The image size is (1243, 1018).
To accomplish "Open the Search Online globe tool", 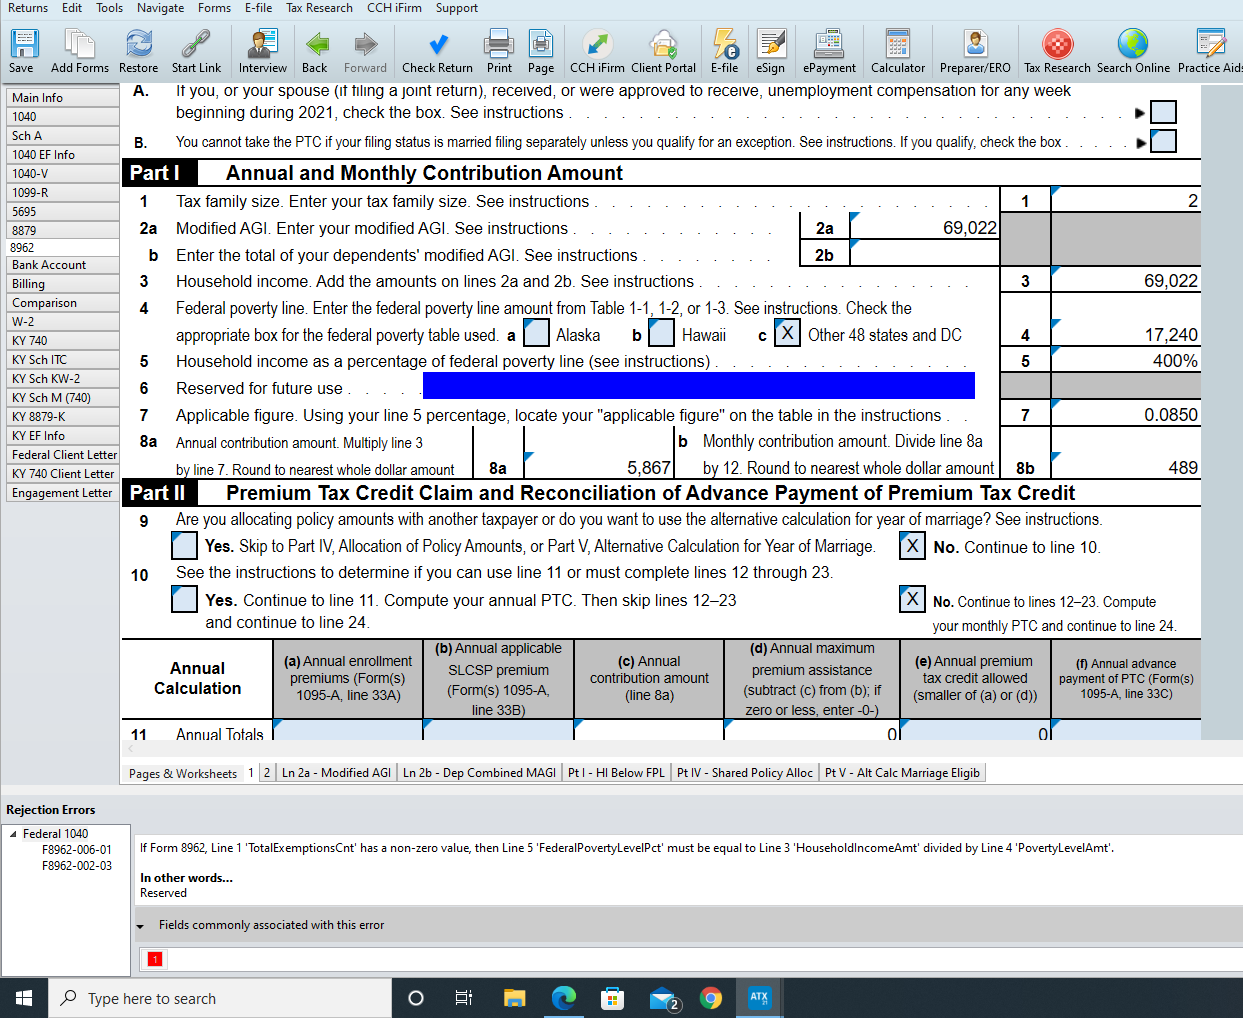I will (x=1133, y=51).
